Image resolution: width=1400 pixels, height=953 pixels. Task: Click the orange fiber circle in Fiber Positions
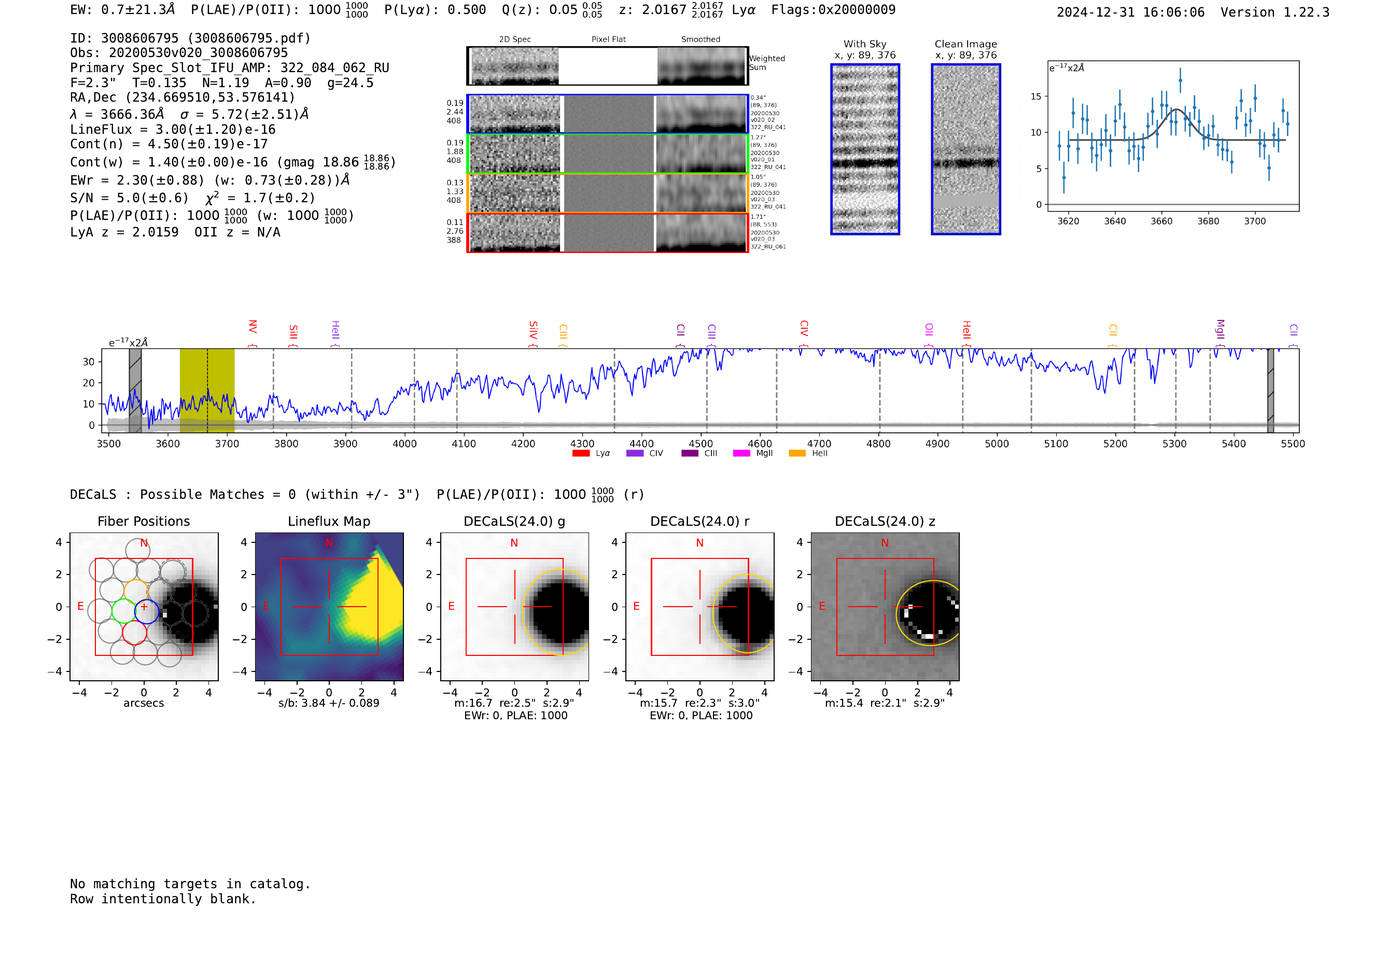pos(136,590)
